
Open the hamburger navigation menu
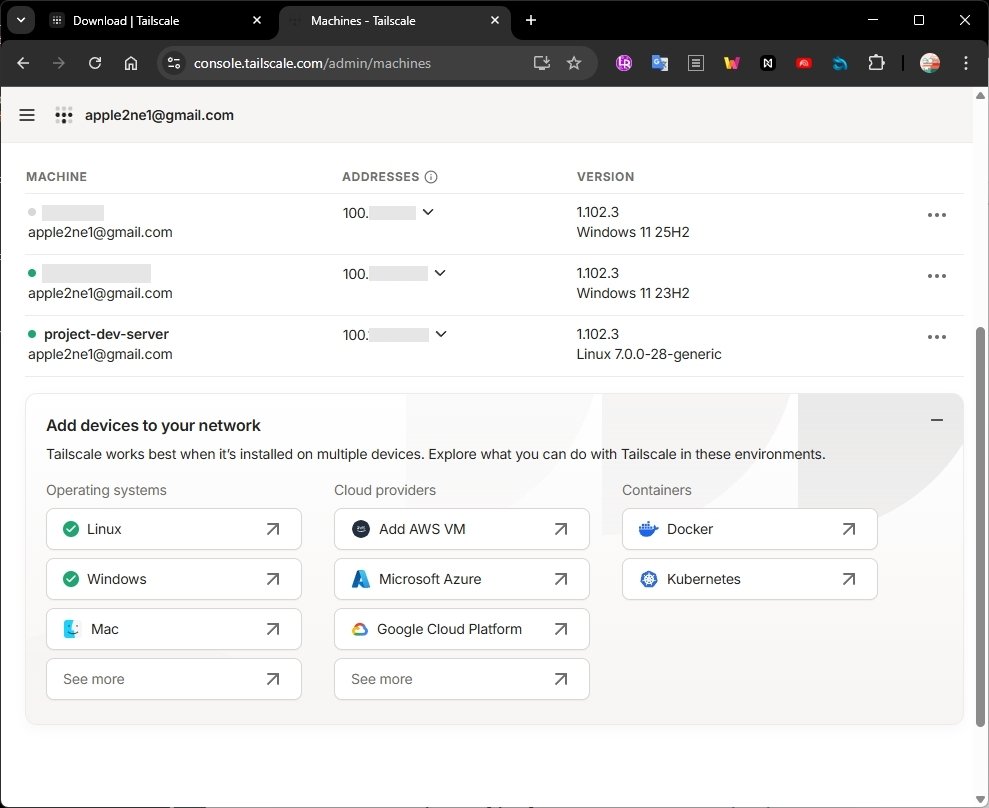pos(26,115)
